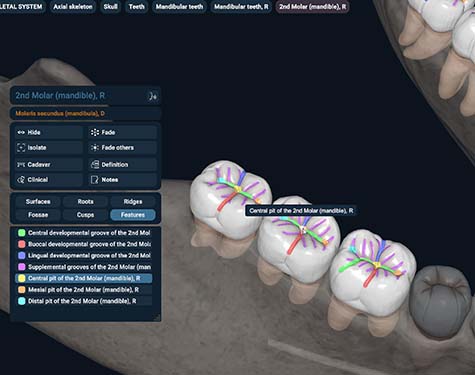
Task: Click the 2nd Molar (mandible), R panel title
Action: click(60, 96)
